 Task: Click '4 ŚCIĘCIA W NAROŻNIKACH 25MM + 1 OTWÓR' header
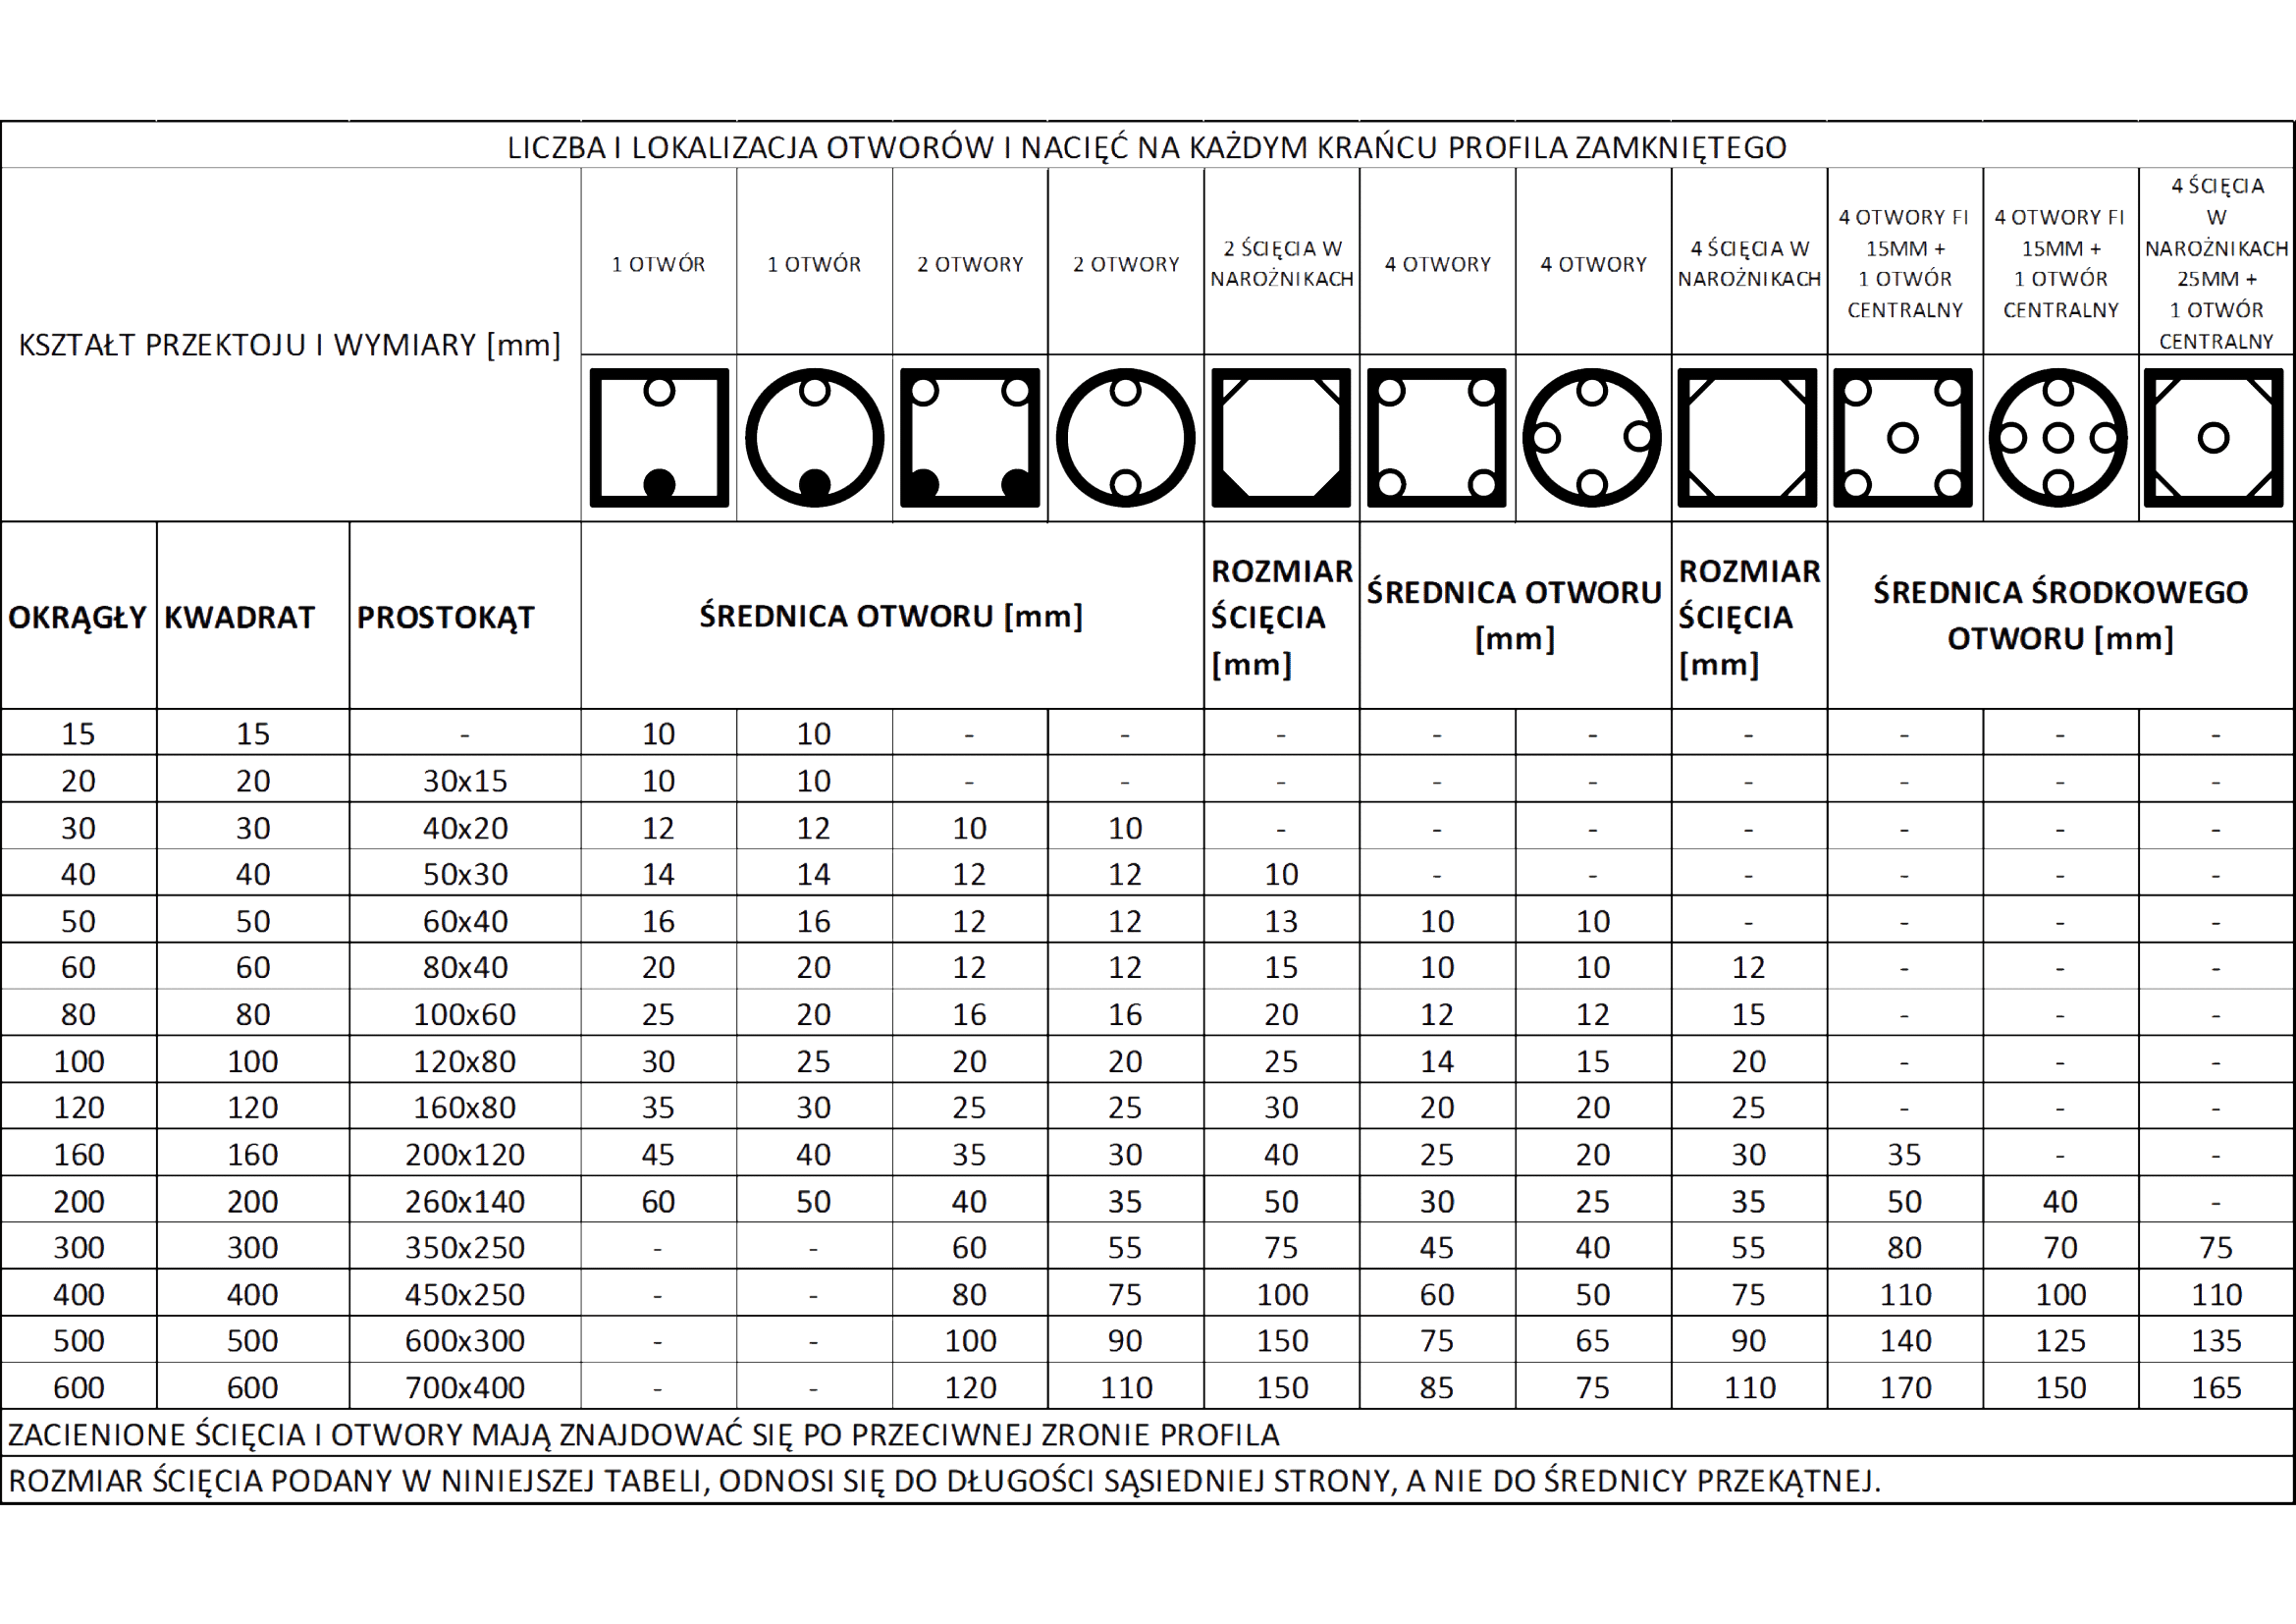2216,263
